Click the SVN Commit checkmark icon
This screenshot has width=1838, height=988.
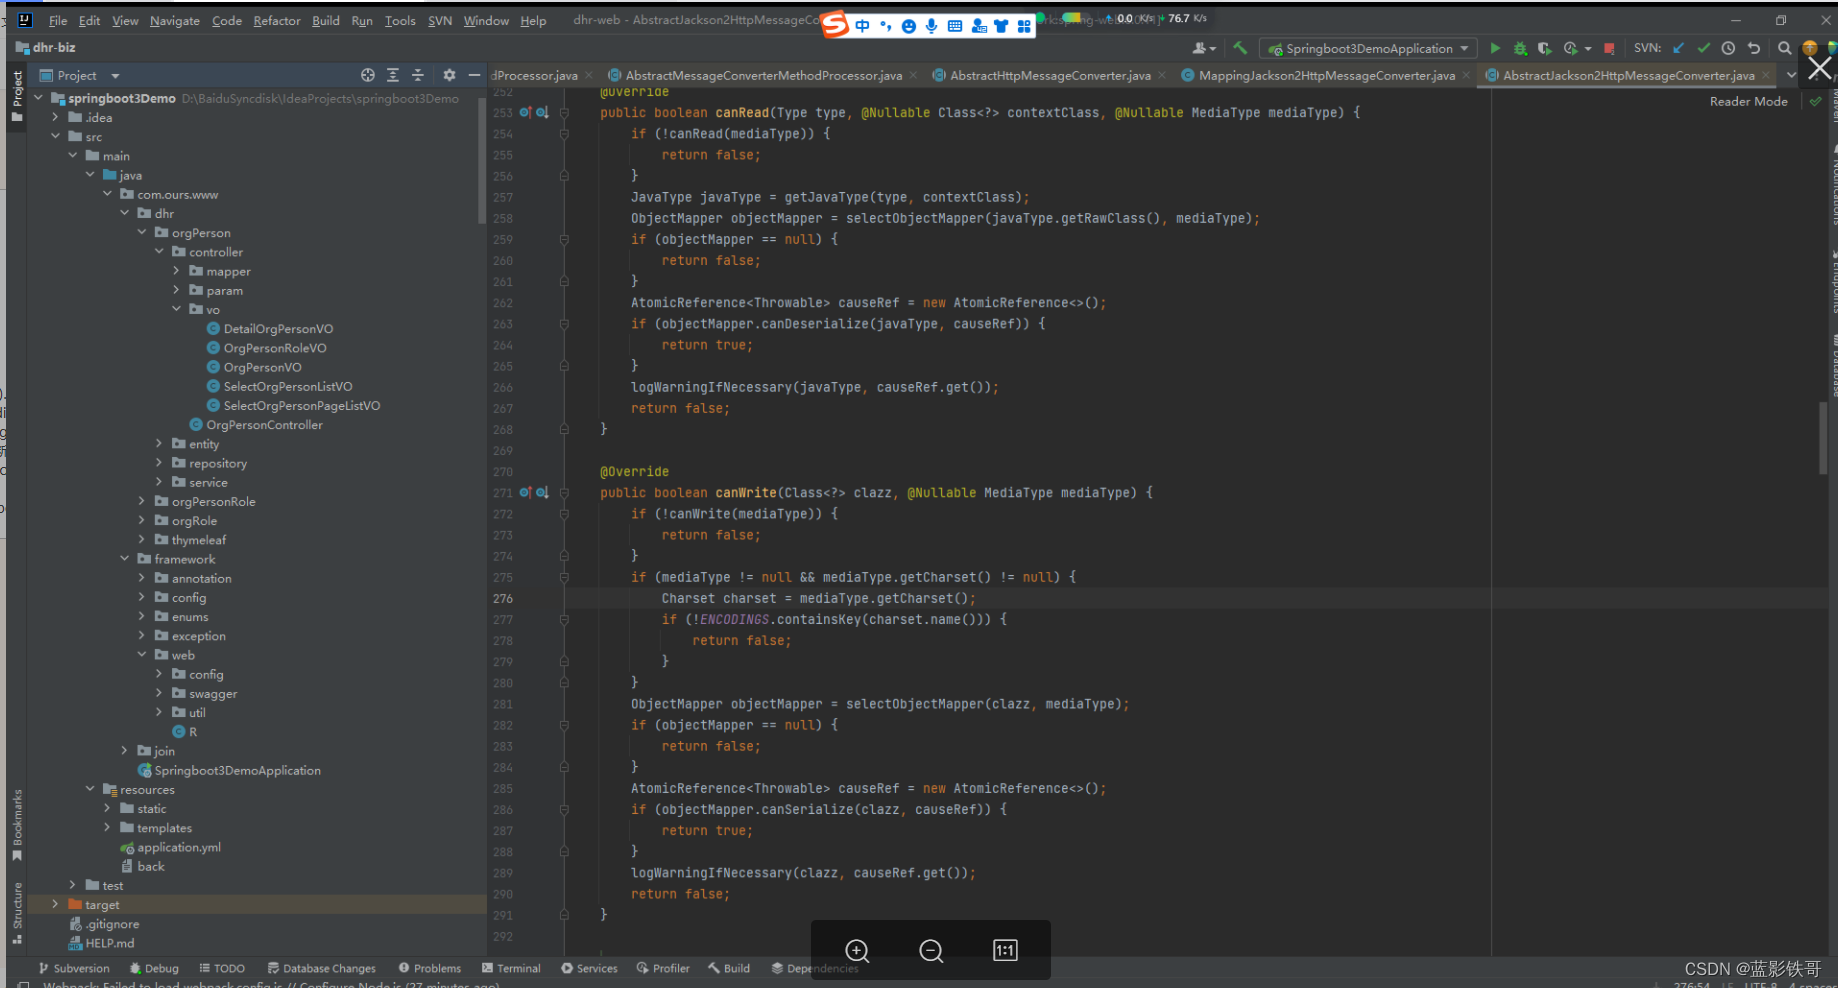[x=1704, y=48]
